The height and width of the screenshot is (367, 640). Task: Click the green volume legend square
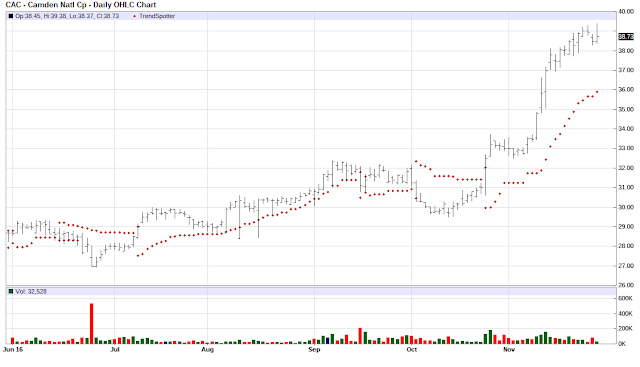(x=11, y=291)
